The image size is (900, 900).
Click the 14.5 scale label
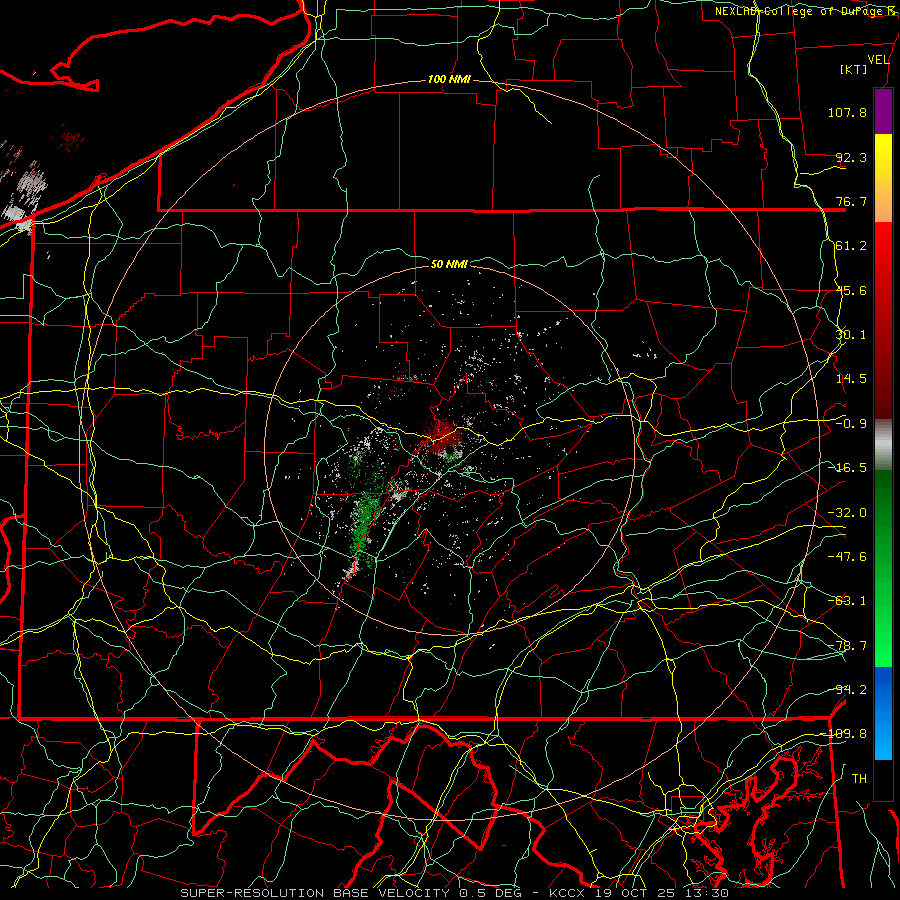point(851,379)
